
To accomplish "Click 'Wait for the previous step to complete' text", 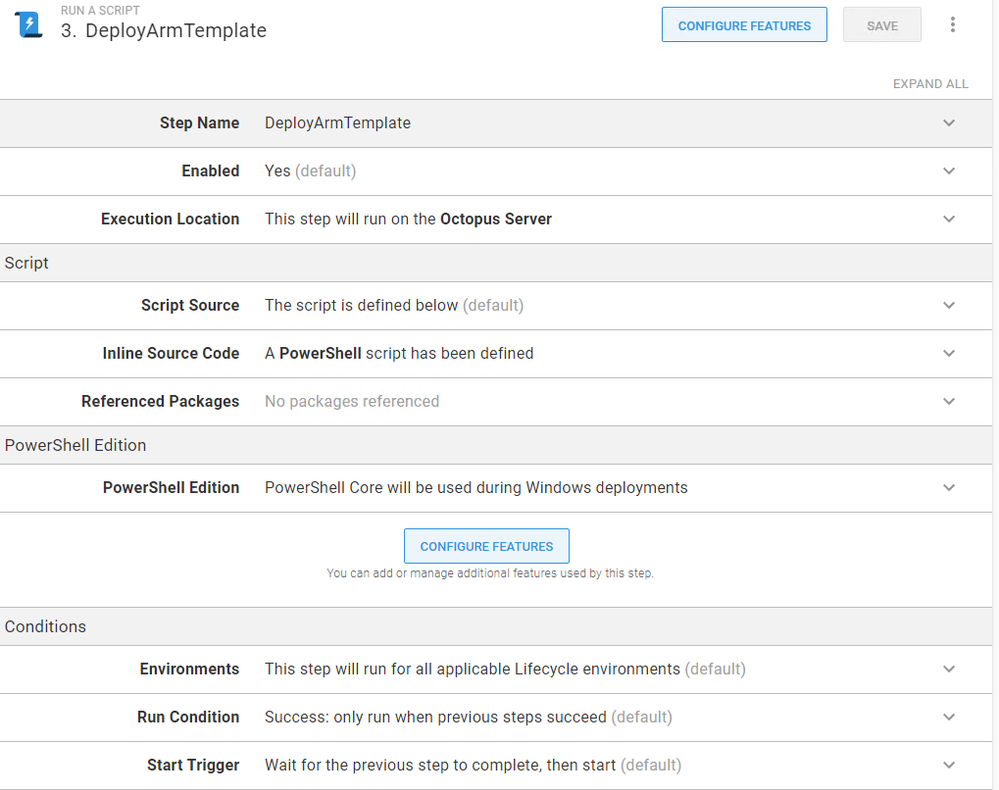I will [403, 765].
